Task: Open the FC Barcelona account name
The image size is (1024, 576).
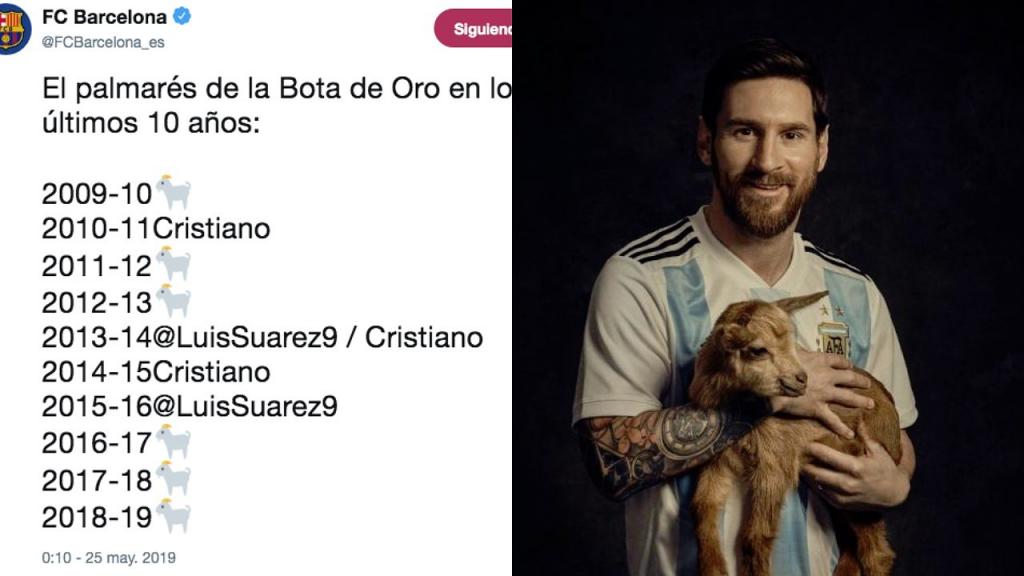Action: point(104,17)
